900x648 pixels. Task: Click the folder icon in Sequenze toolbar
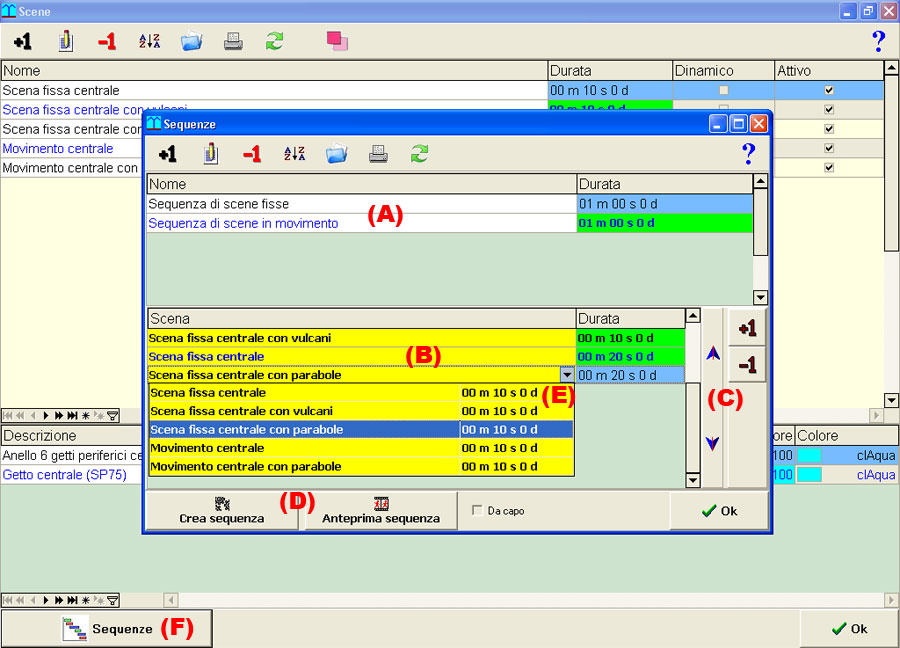336,154
